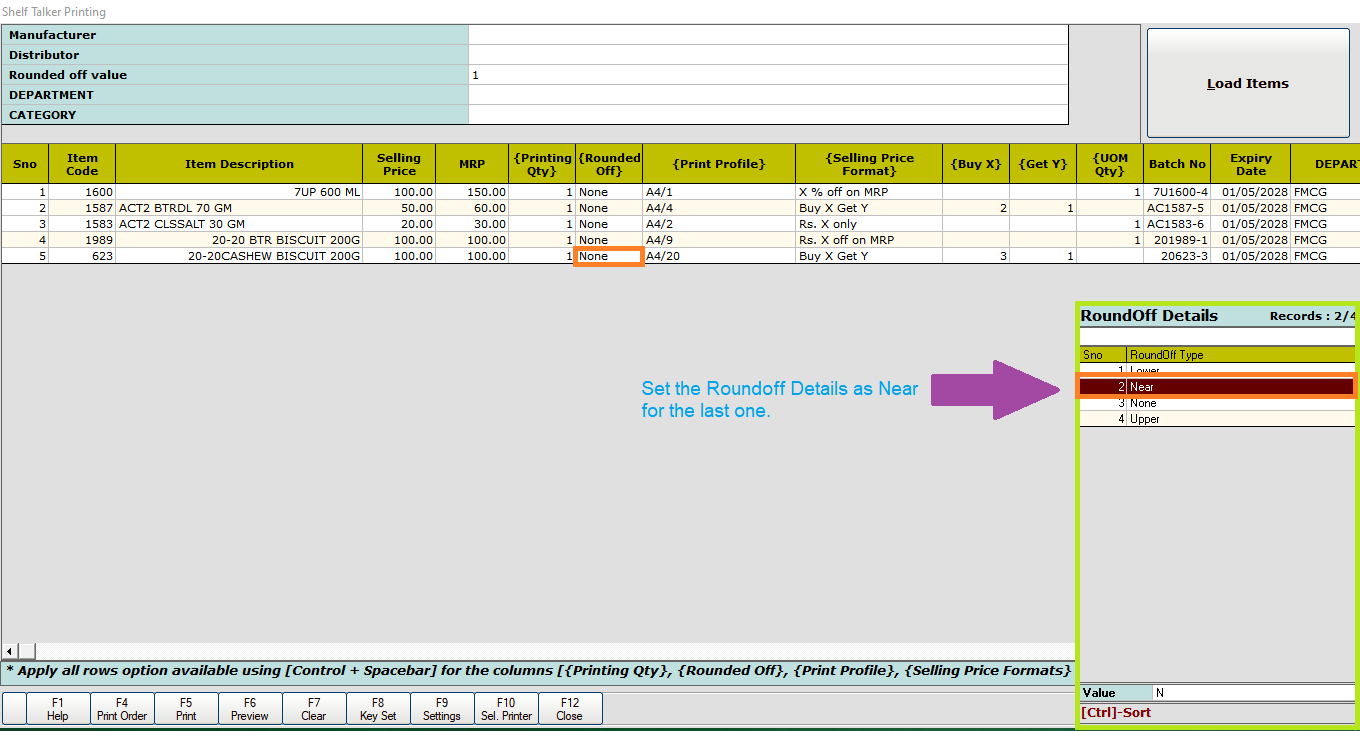Click F4 Print Order button
The height and width of the screenshot is (731, 1360).
coord(122,709)
